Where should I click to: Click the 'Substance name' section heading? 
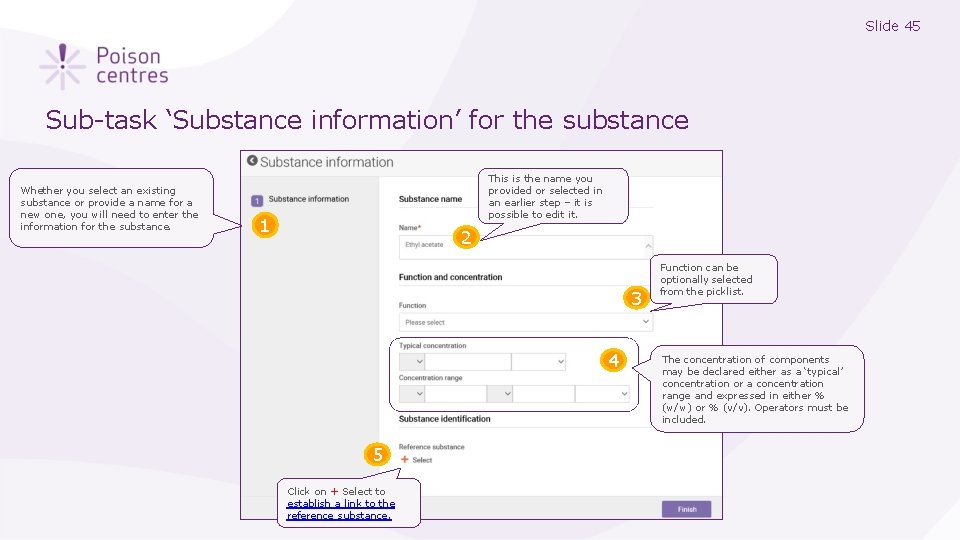430,199
